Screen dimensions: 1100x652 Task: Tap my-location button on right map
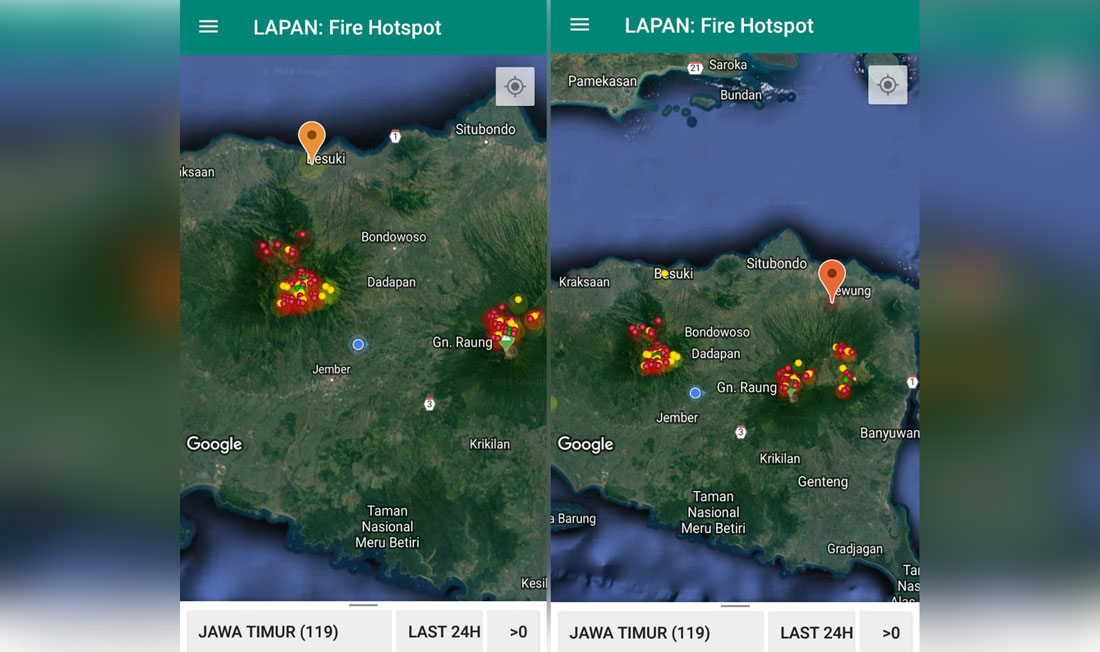pyautogui.click(x=887, y=85)
